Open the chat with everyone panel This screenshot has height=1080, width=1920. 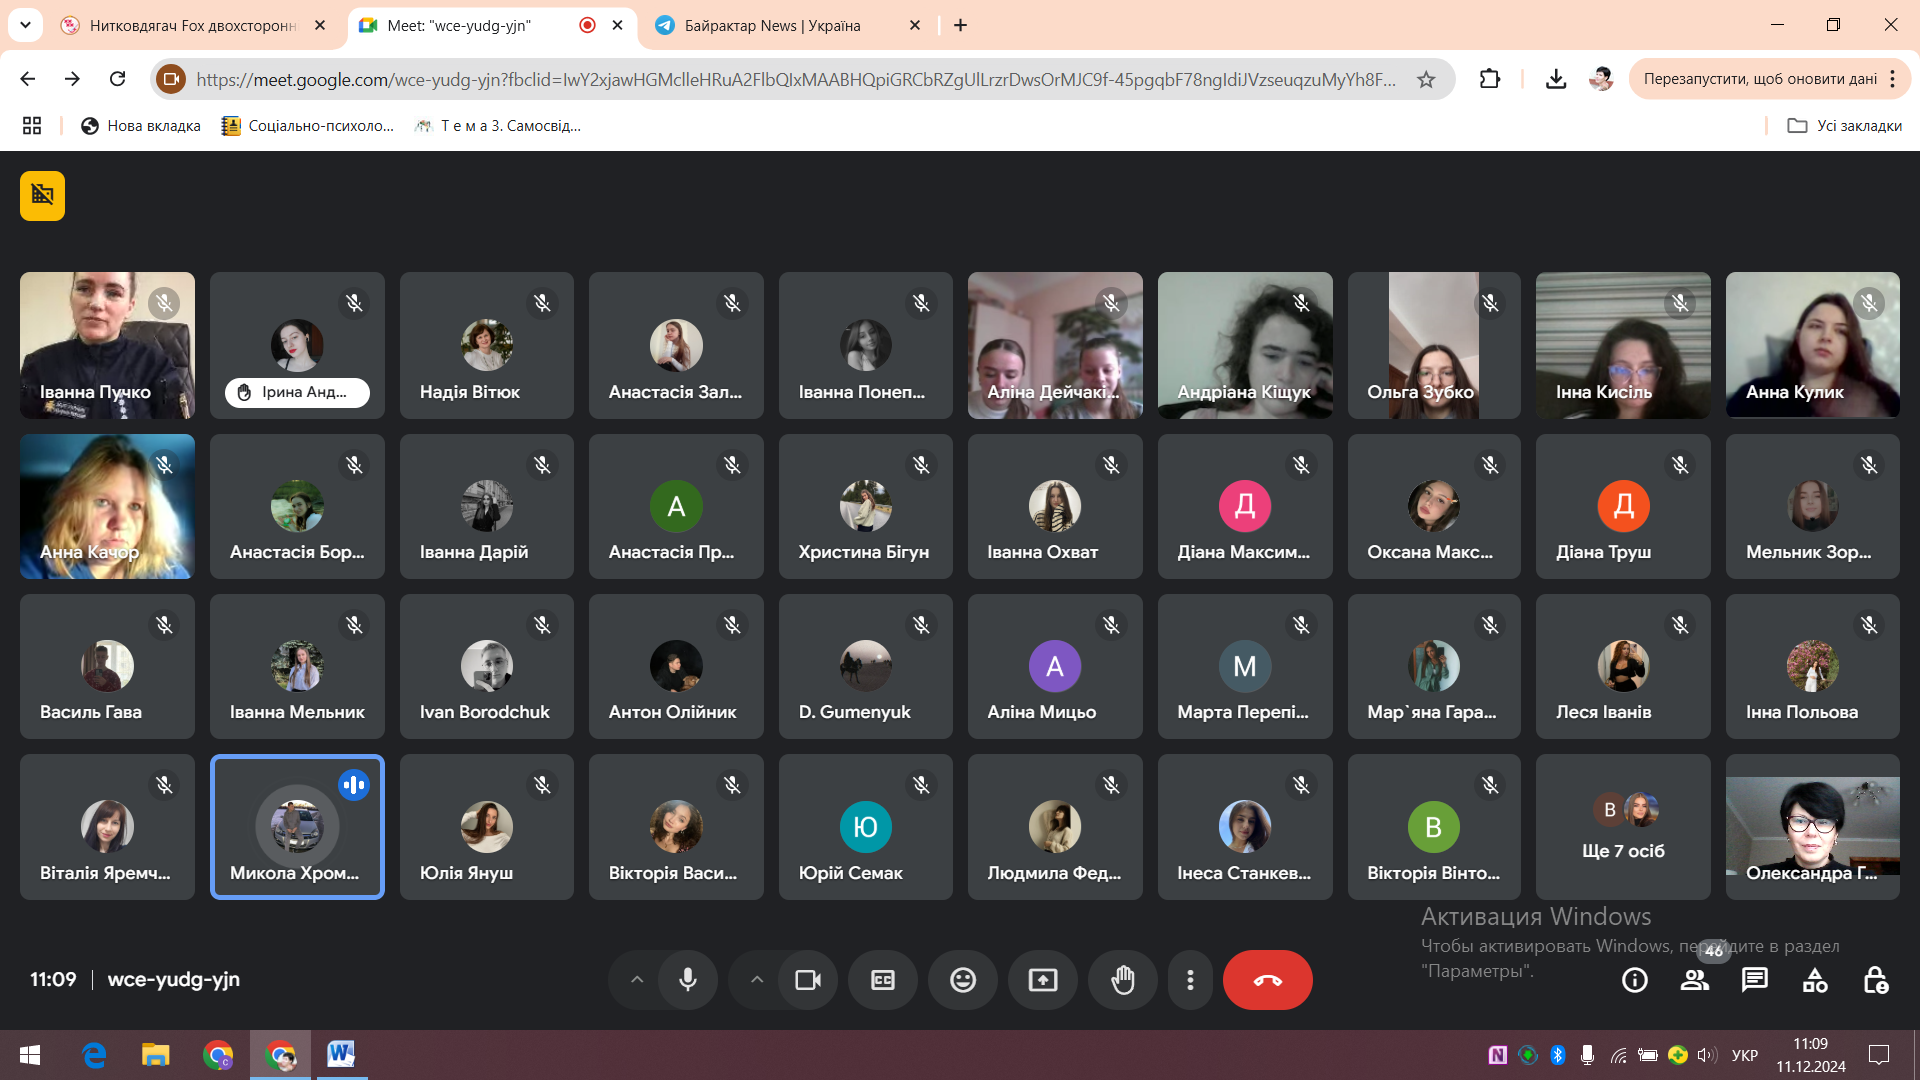(x=1754, y=980)
